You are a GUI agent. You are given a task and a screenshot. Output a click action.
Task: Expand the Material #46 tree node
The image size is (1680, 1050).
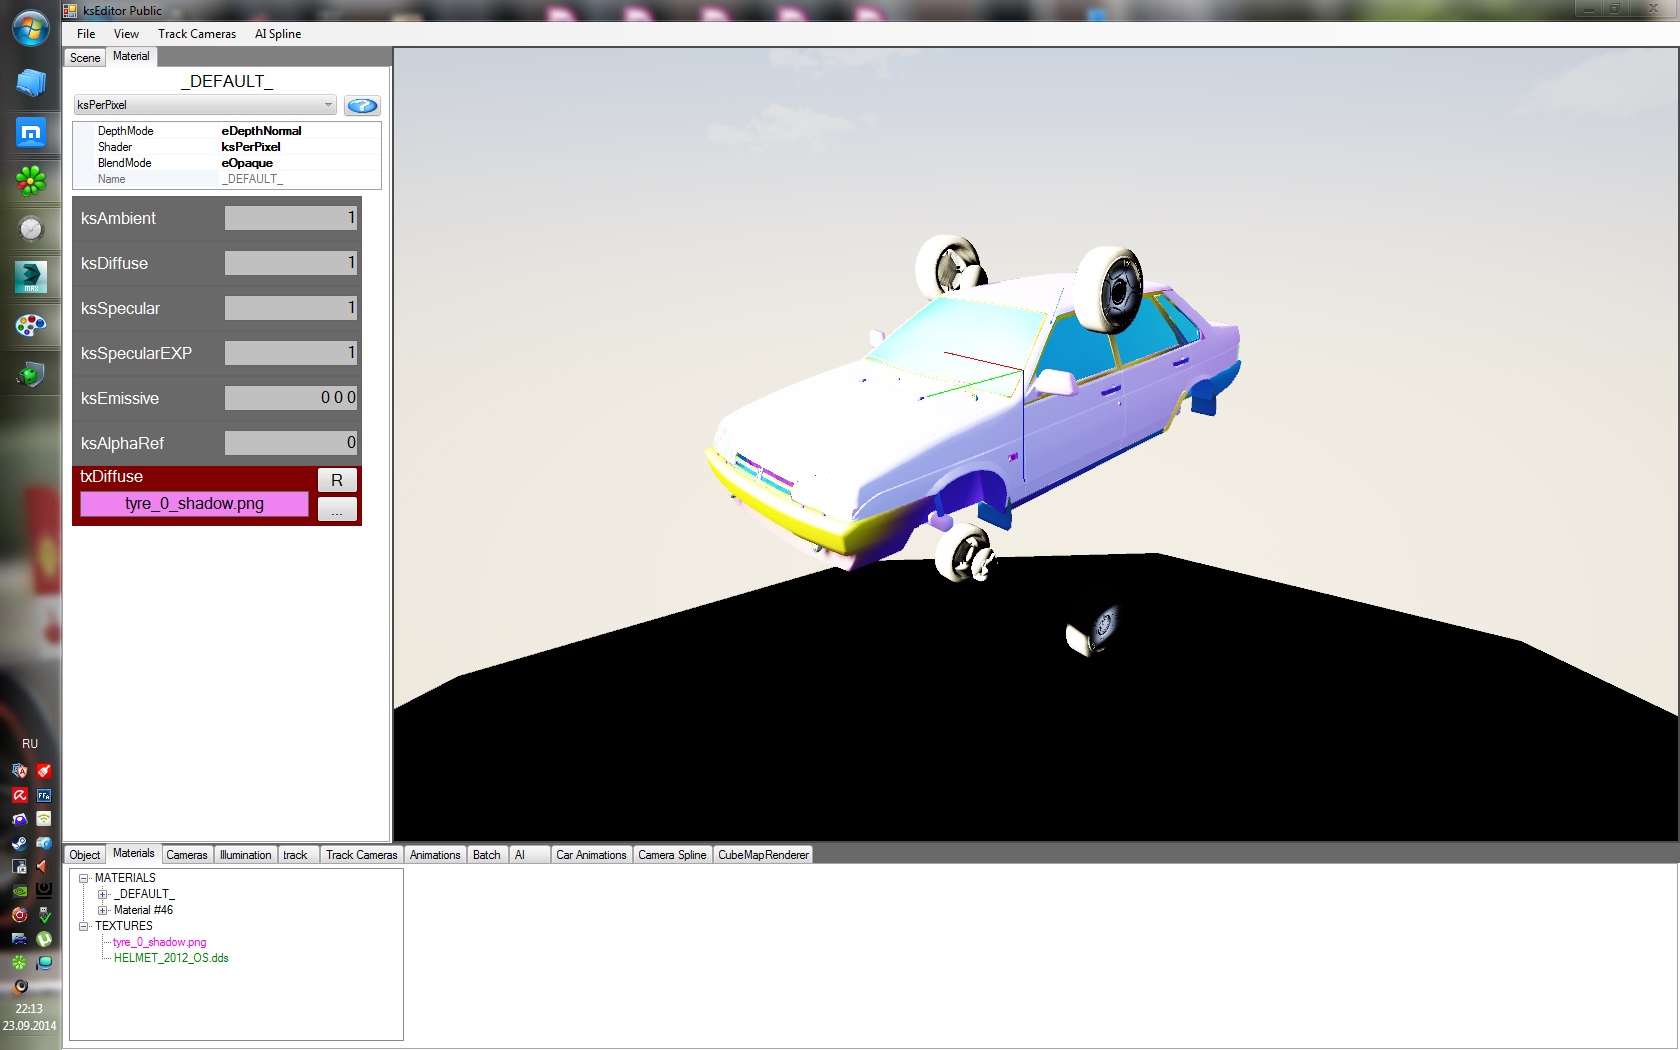102,910
